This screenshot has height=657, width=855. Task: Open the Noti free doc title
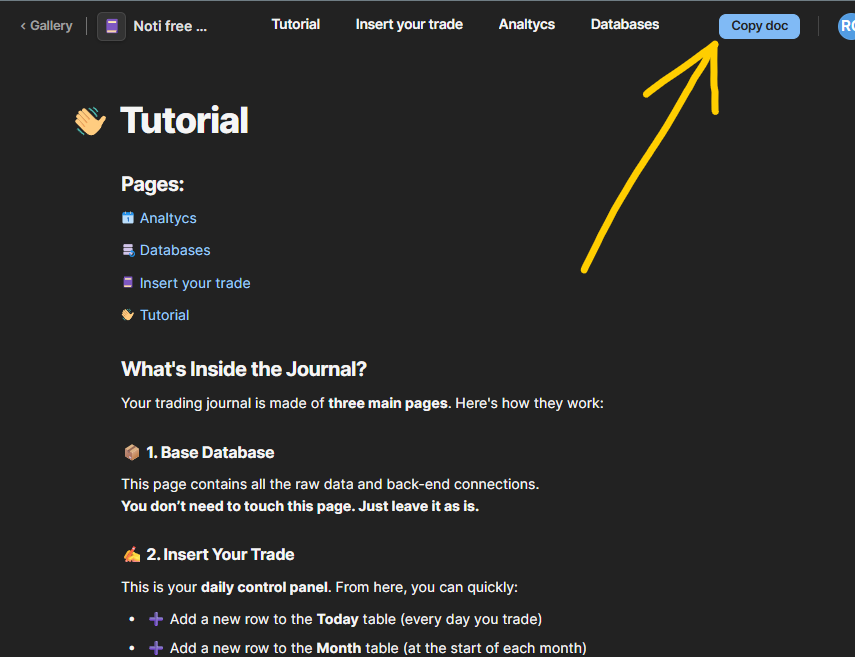pos(170,26)
